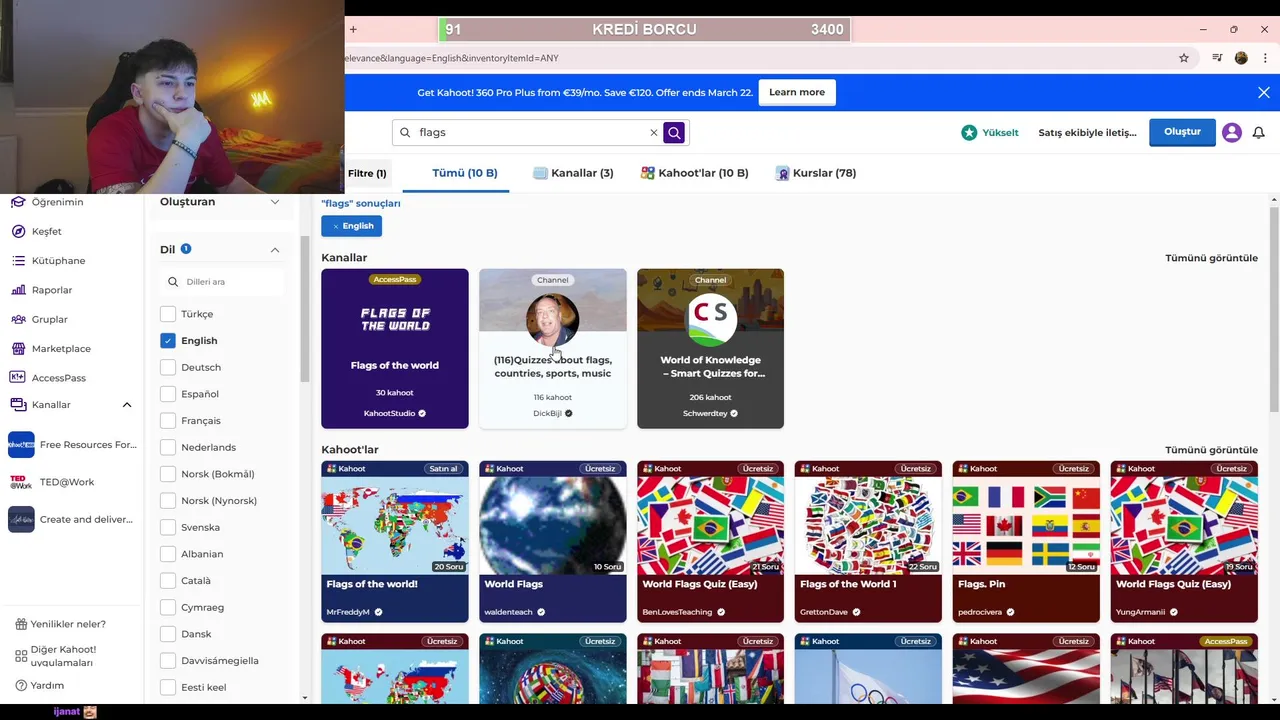This screenshot has width=1280, height=720.
Task: Open BenLovesTeaching World Flags Quiz
Action: pos(710,541)
